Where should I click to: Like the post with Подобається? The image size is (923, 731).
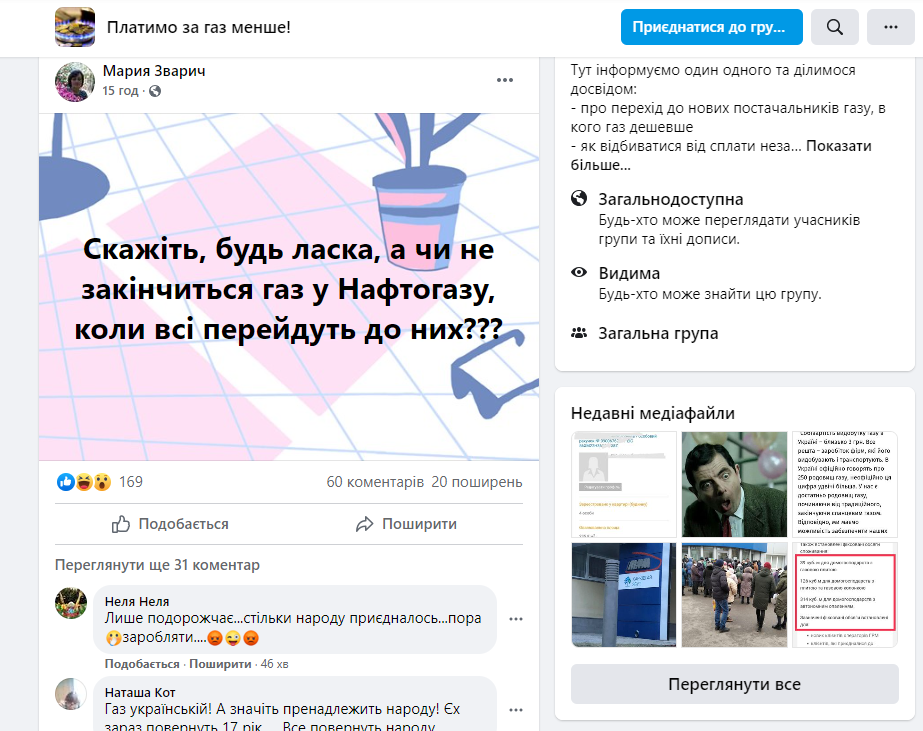[170, 524]
